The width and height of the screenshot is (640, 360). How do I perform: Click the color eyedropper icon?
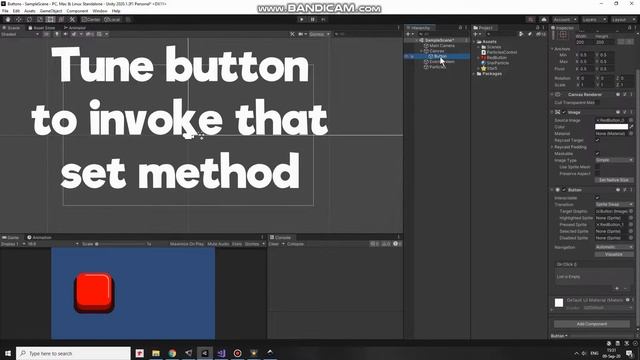point(631,127)
